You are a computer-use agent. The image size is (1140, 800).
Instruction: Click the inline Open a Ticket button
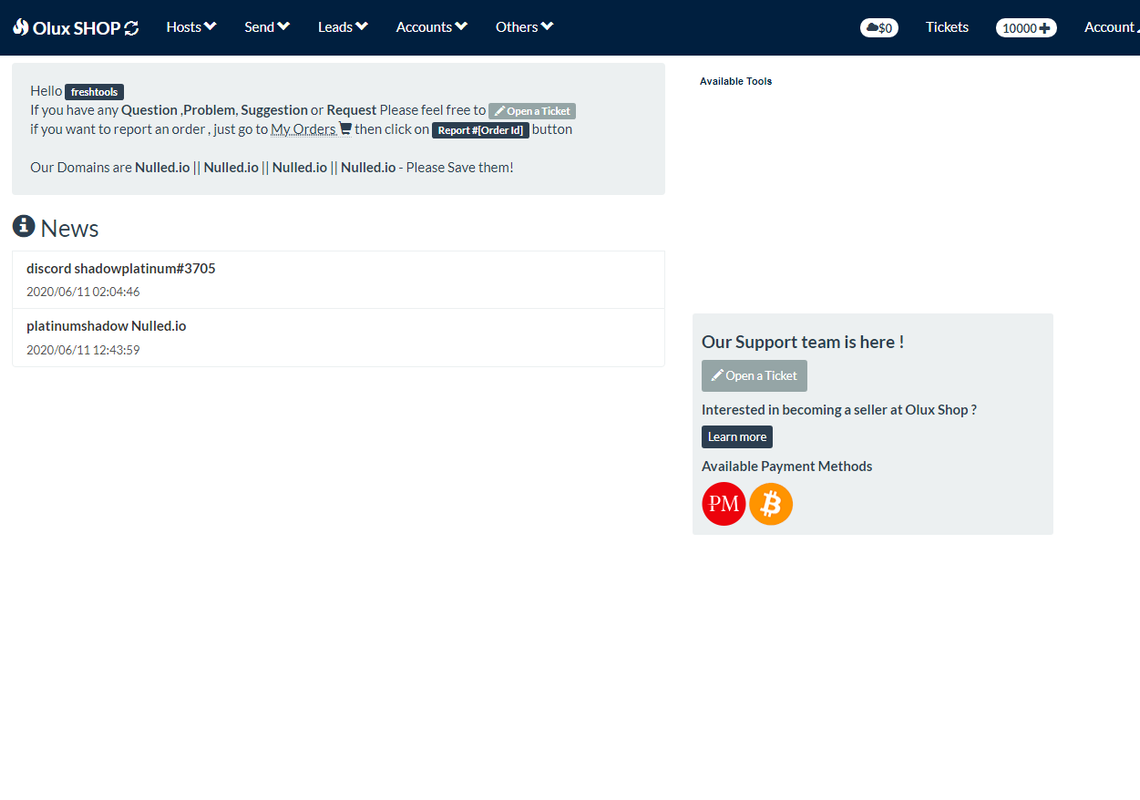[x=532, y=111]
